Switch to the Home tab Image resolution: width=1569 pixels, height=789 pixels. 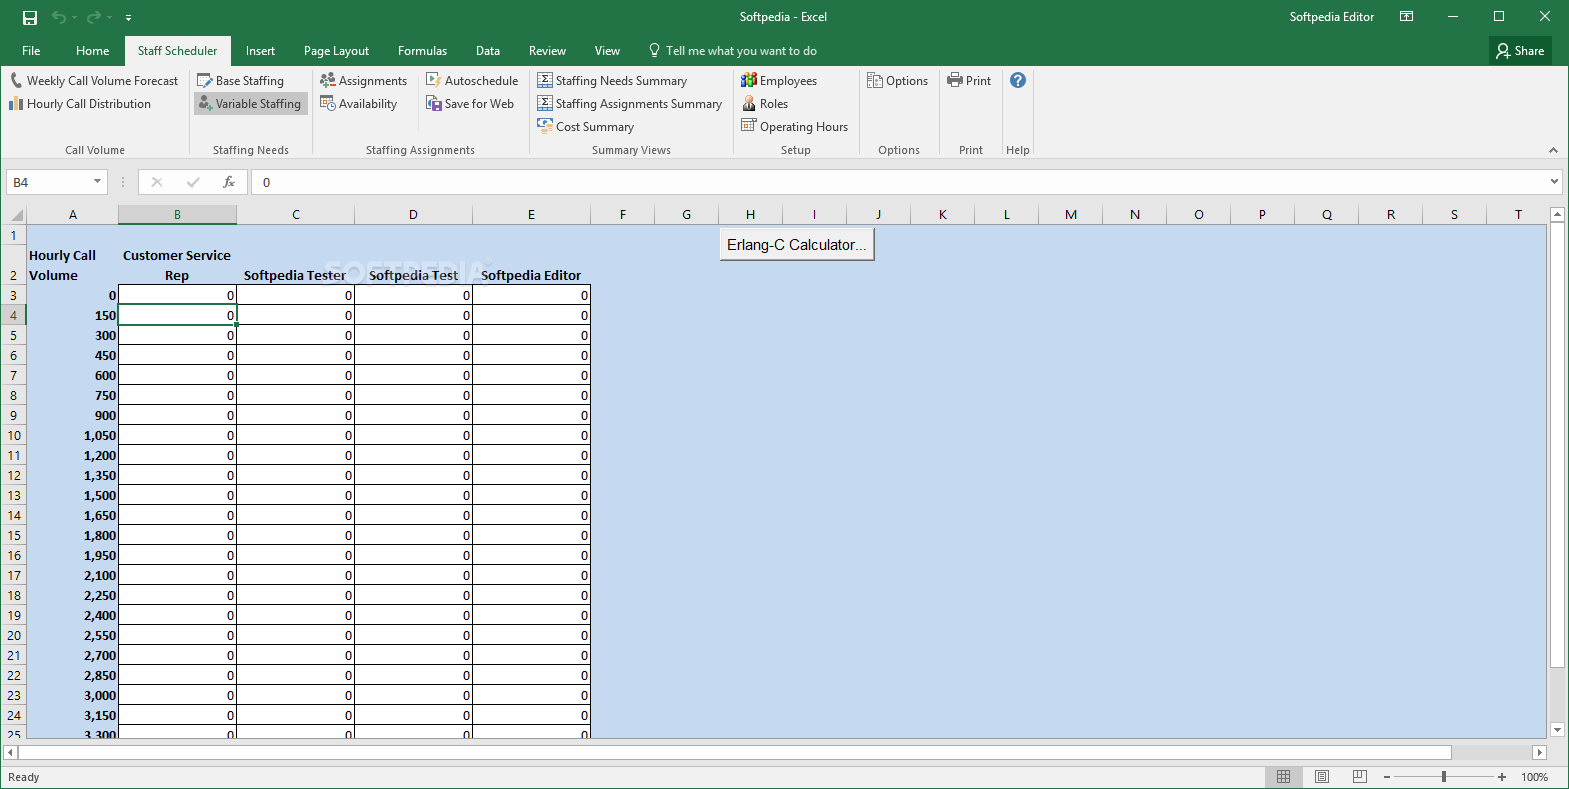point(93,51)
